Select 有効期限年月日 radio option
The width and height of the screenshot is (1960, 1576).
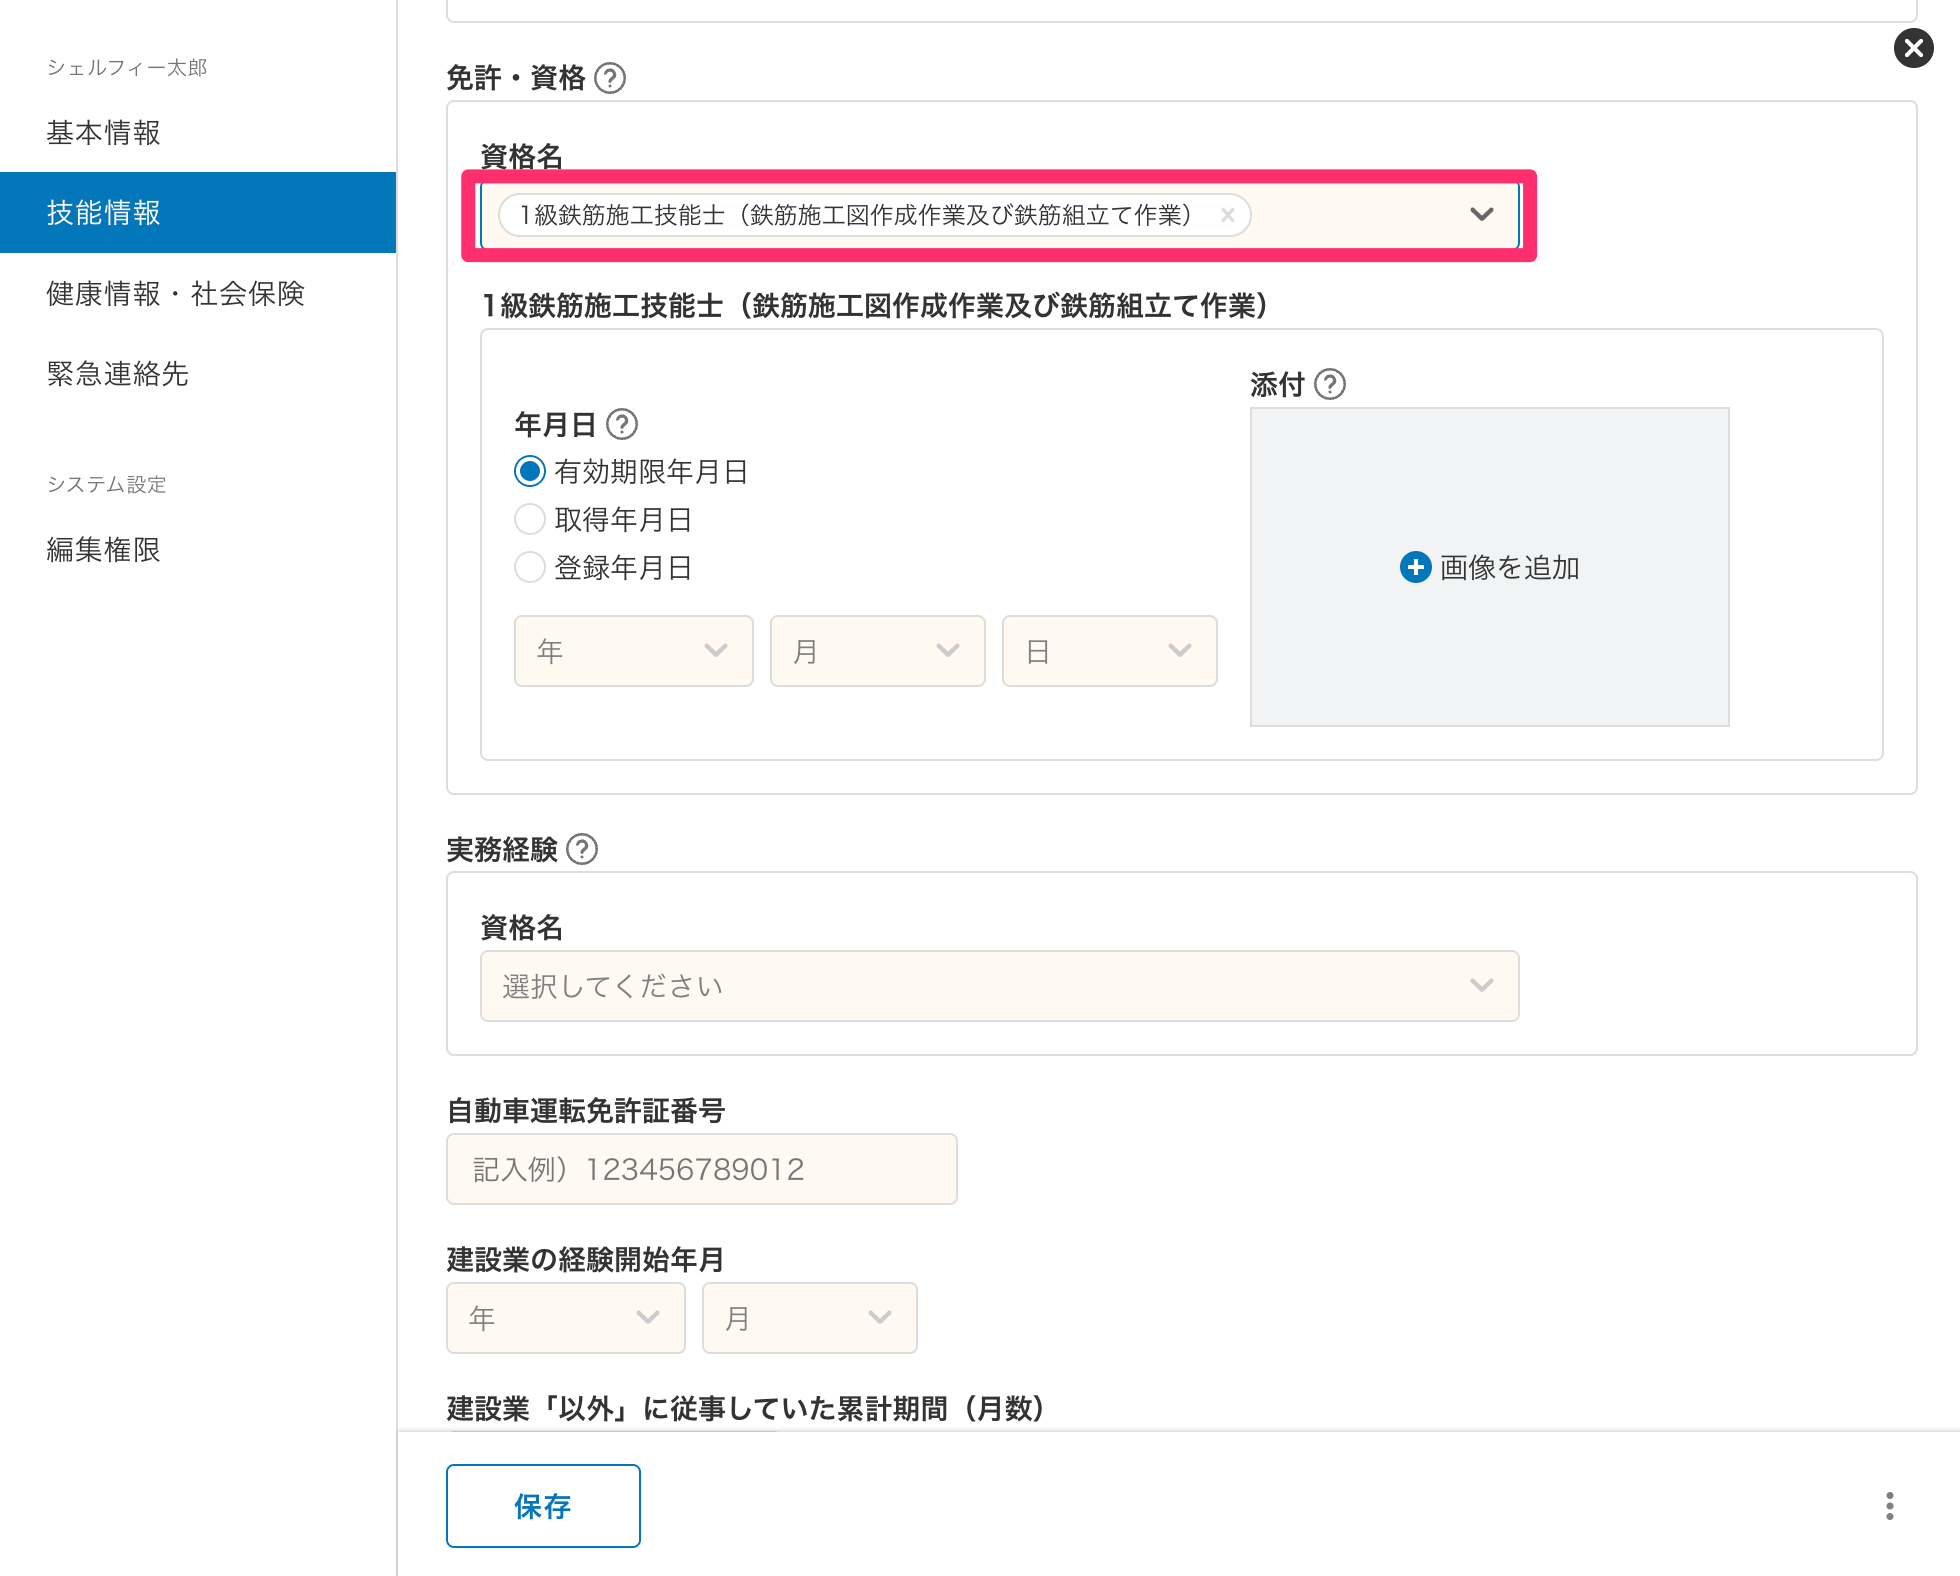tap(530, 471)
